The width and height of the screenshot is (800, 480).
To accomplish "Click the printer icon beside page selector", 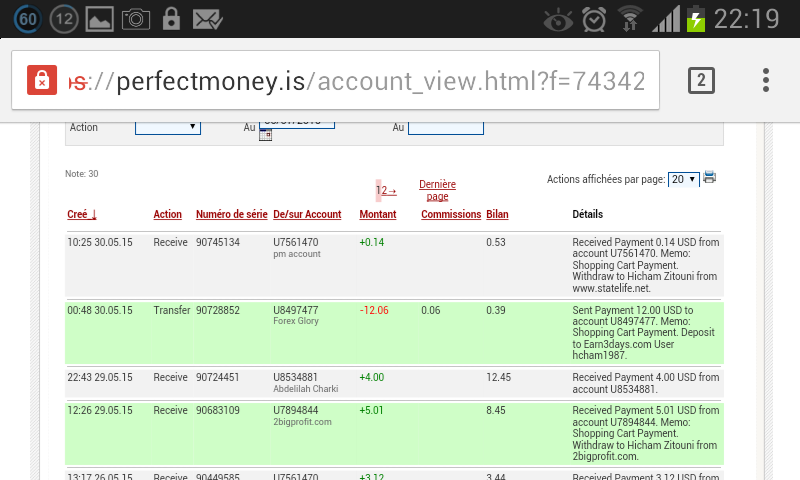I will click(710, 178).
